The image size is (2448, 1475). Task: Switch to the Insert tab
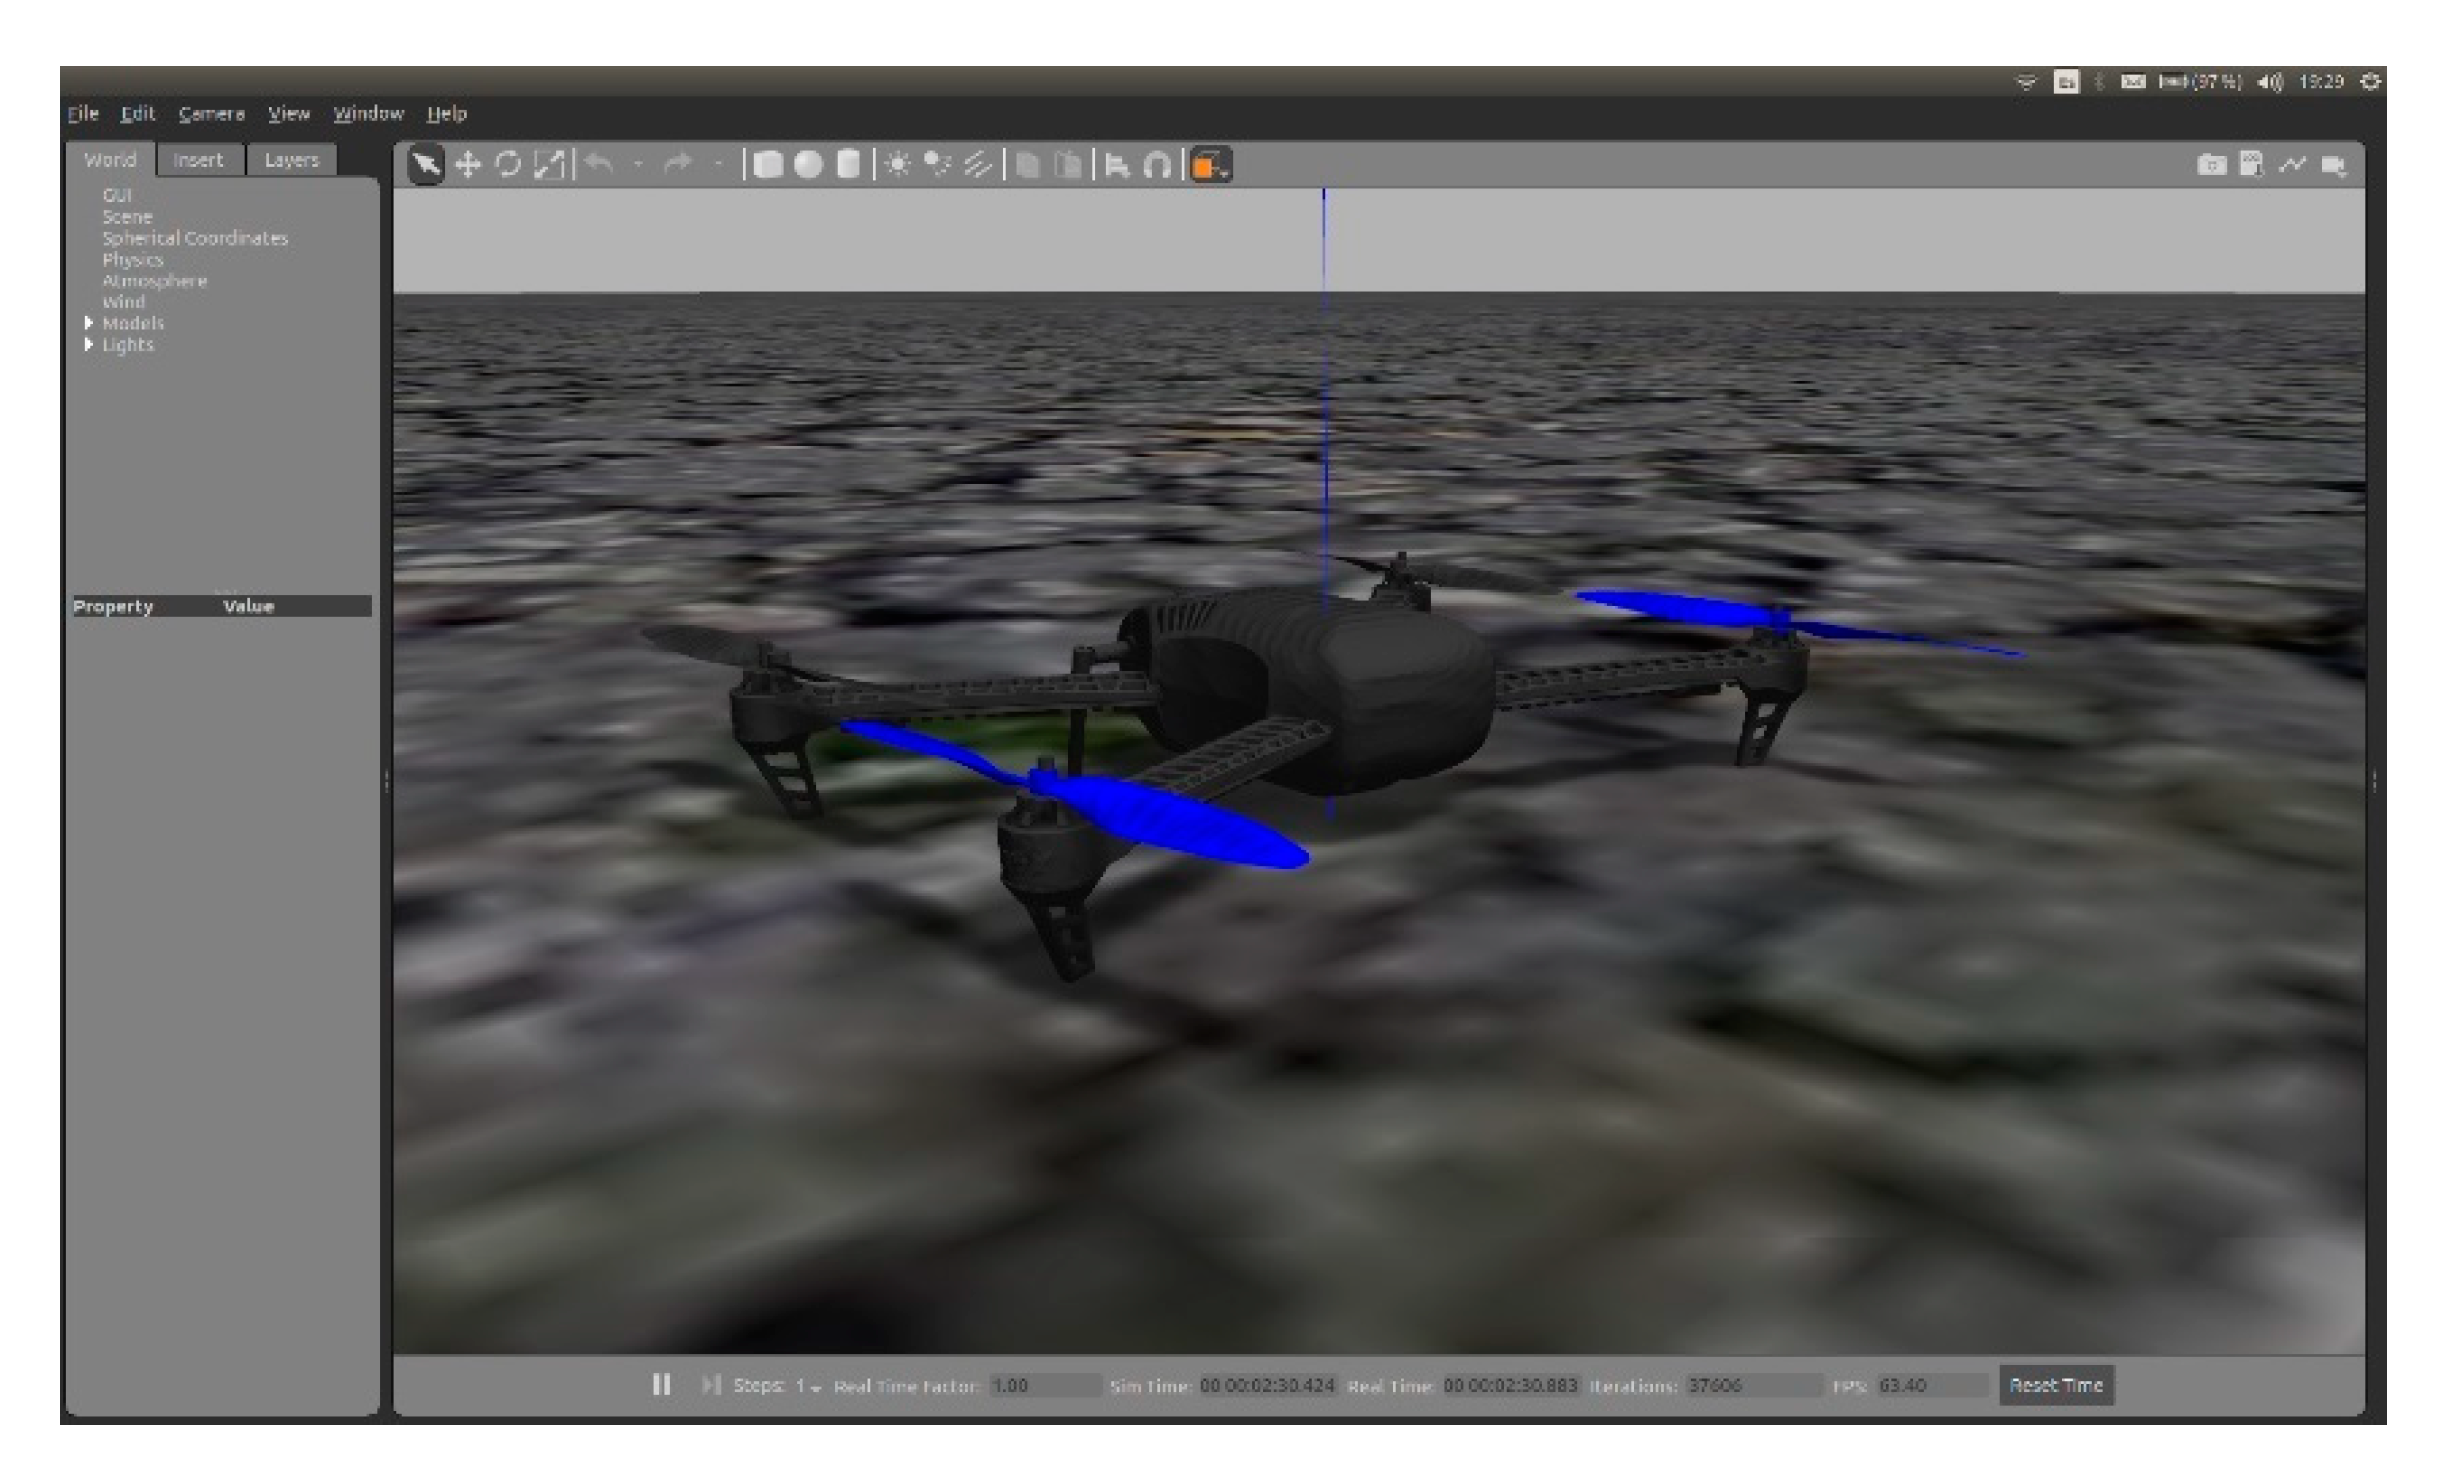(x=199, y=159)
